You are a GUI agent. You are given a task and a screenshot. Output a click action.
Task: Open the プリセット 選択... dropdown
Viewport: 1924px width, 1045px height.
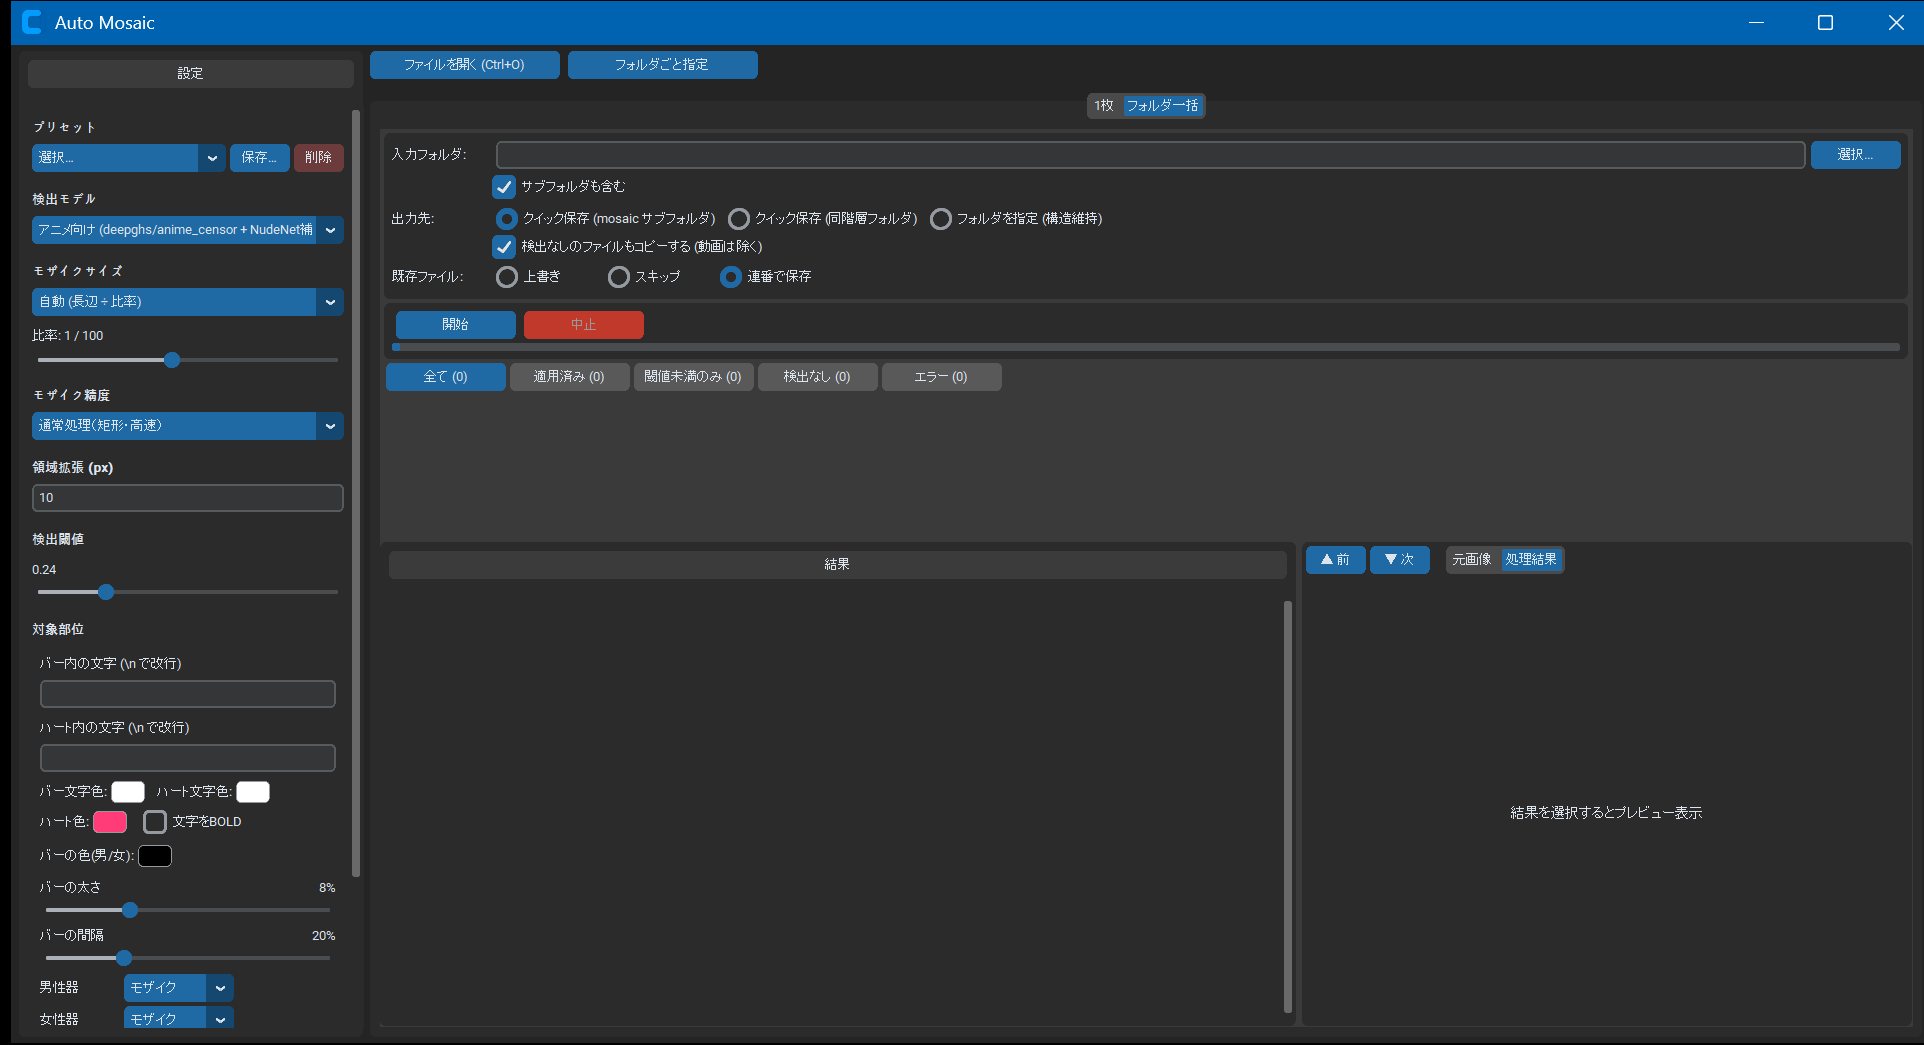pyautogui.click(x=128, y=158)
